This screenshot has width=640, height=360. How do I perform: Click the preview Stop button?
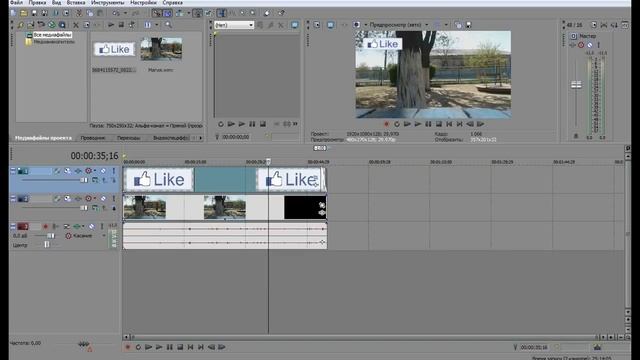coord(439,124)
